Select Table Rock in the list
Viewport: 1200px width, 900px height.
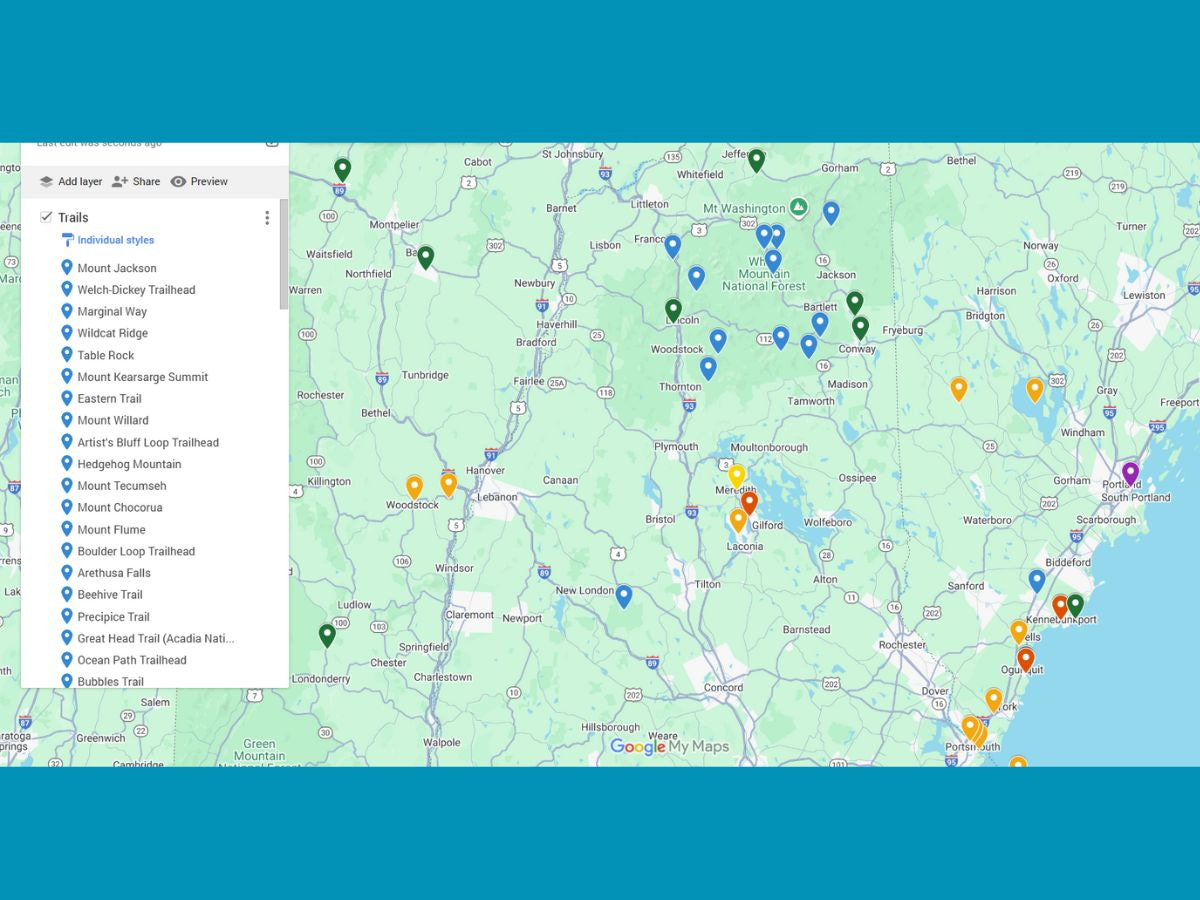tap(106, 355)
